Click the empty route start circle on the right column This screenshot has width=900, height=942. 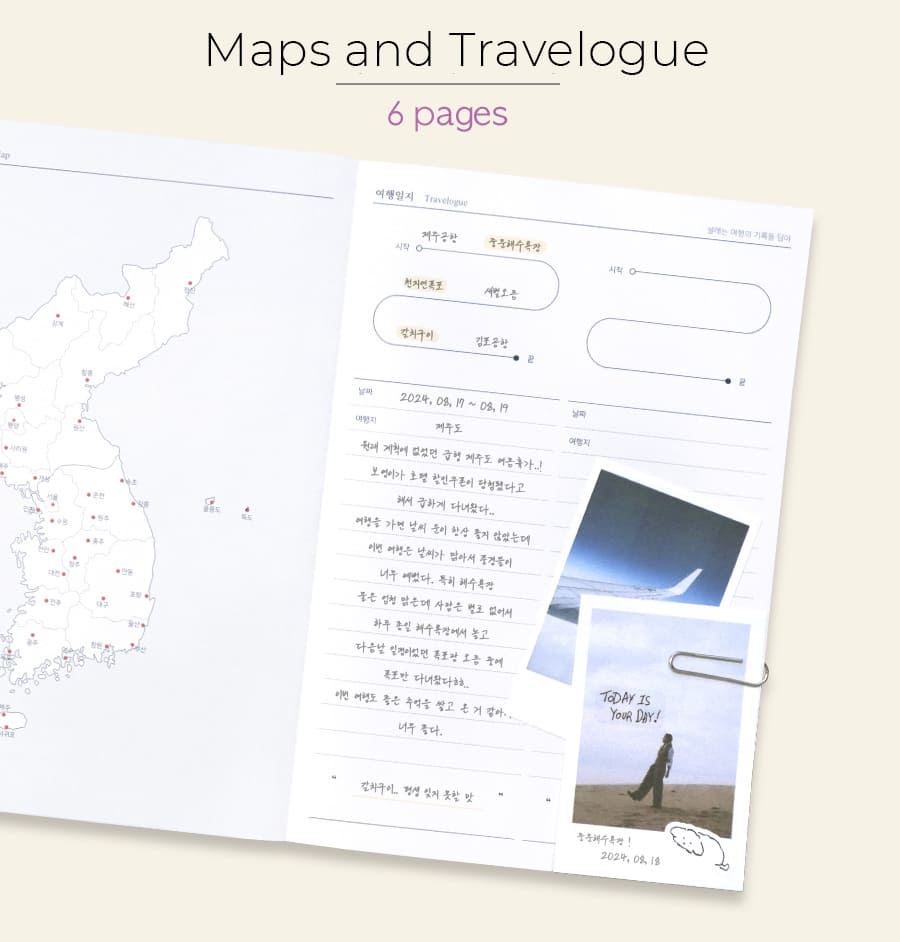[632, 272]
